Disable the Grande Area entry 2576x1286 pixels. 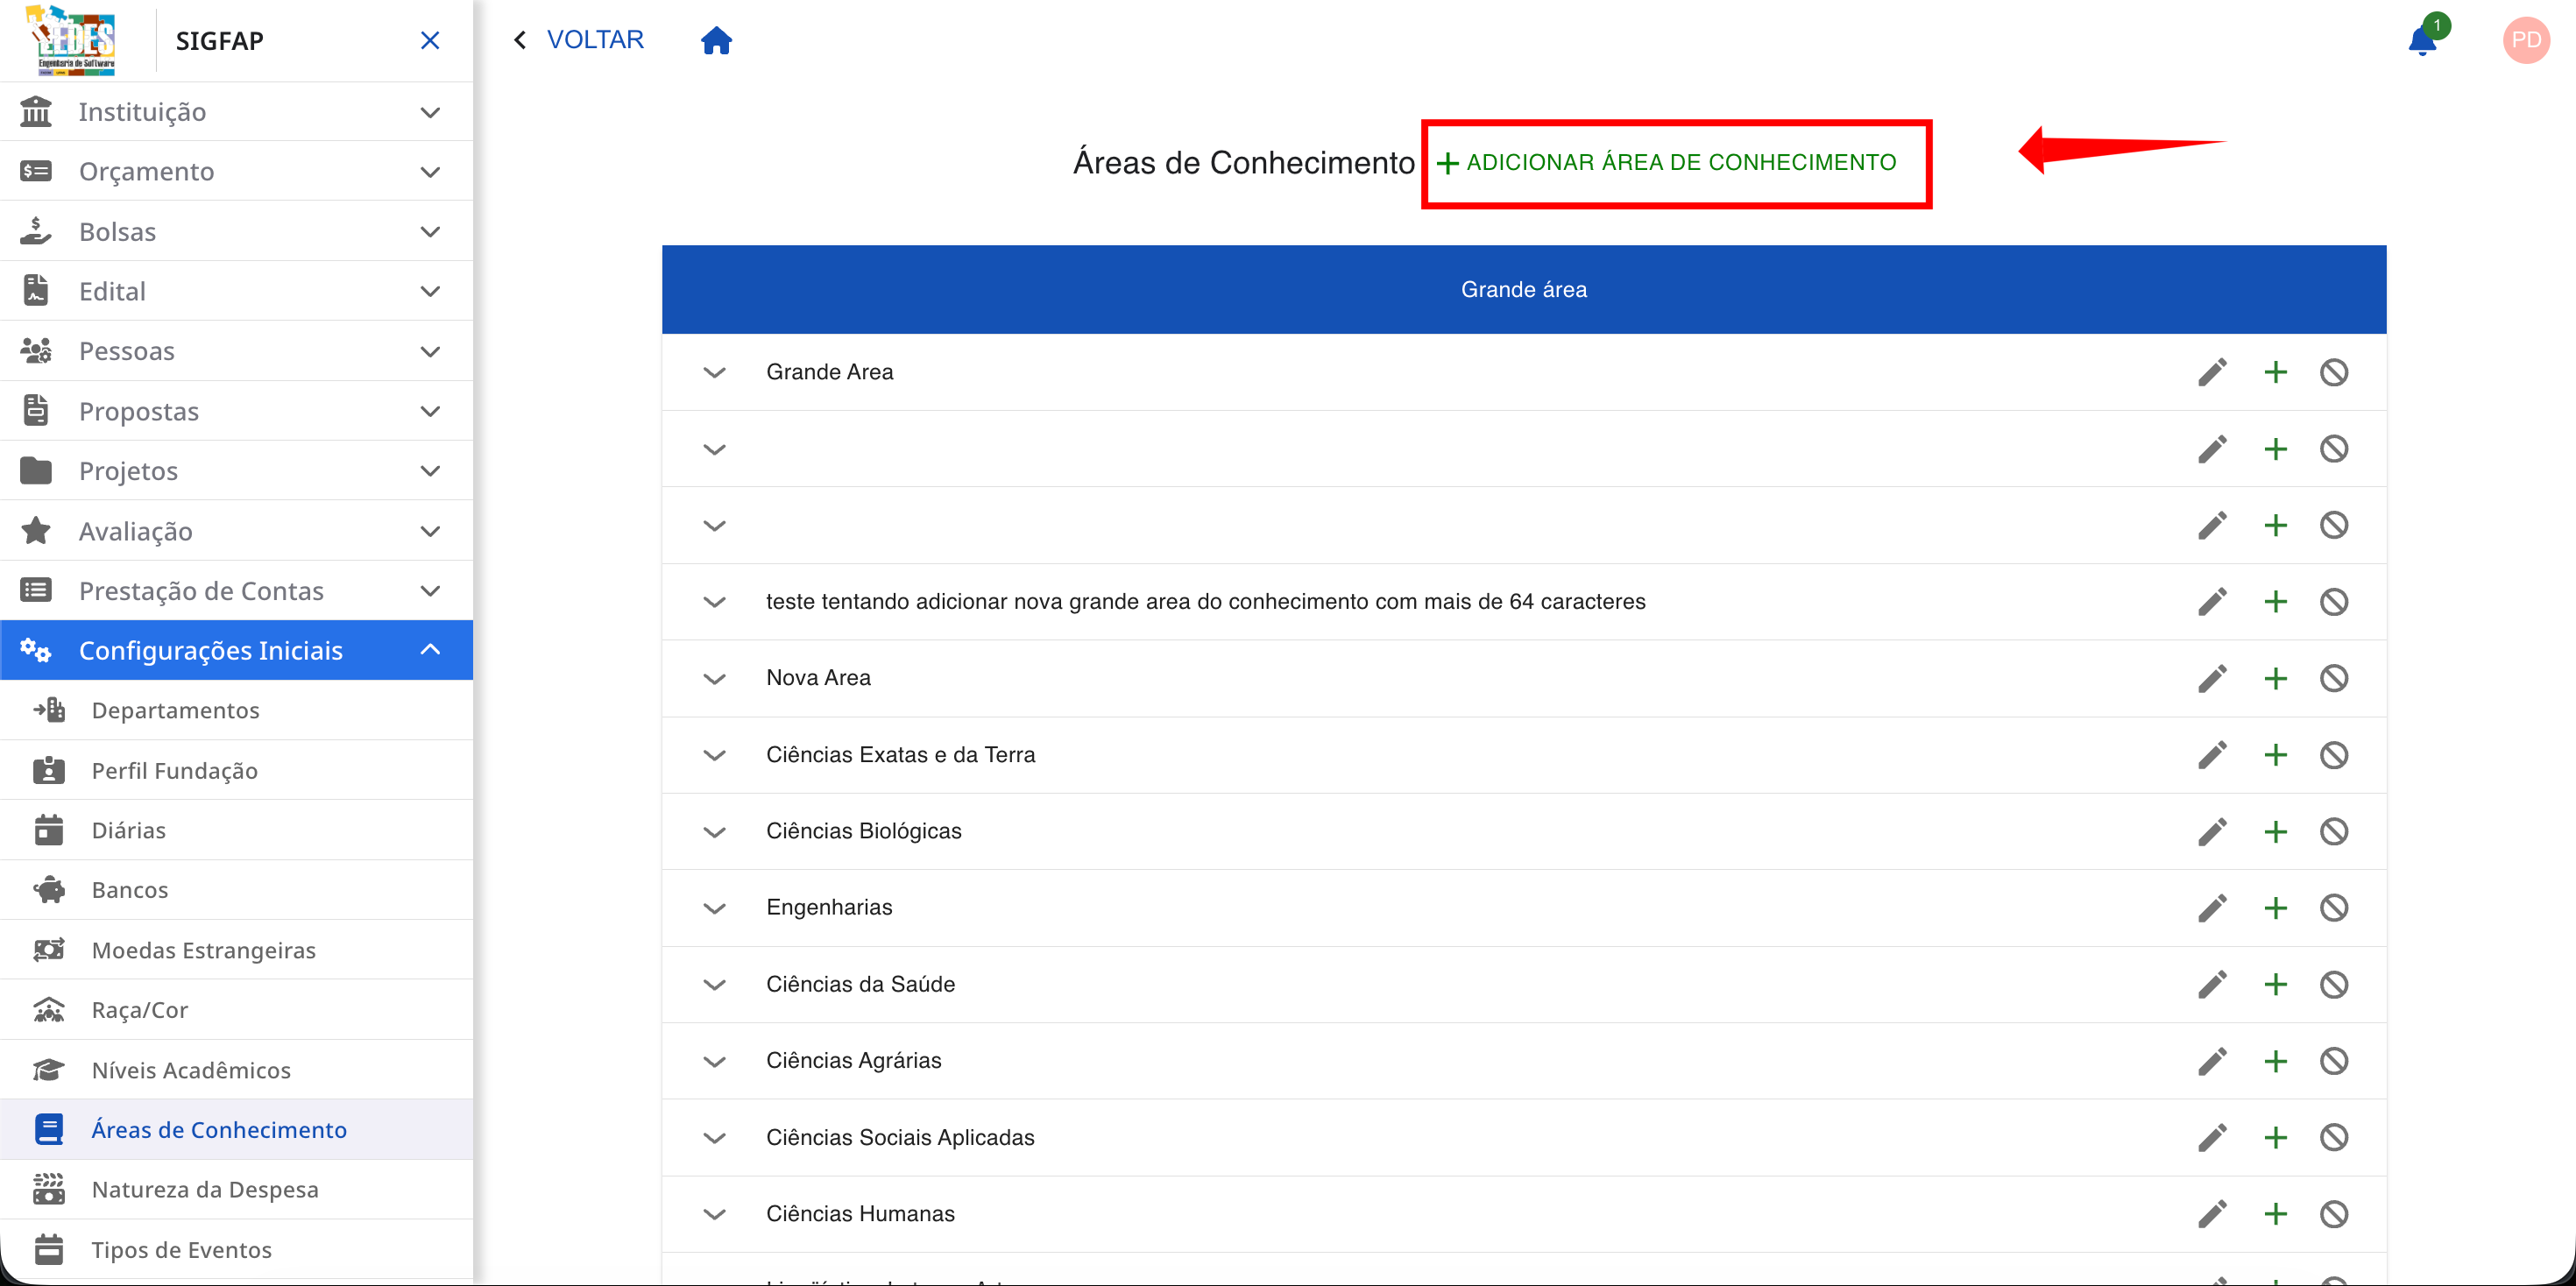click(2335, 371)
